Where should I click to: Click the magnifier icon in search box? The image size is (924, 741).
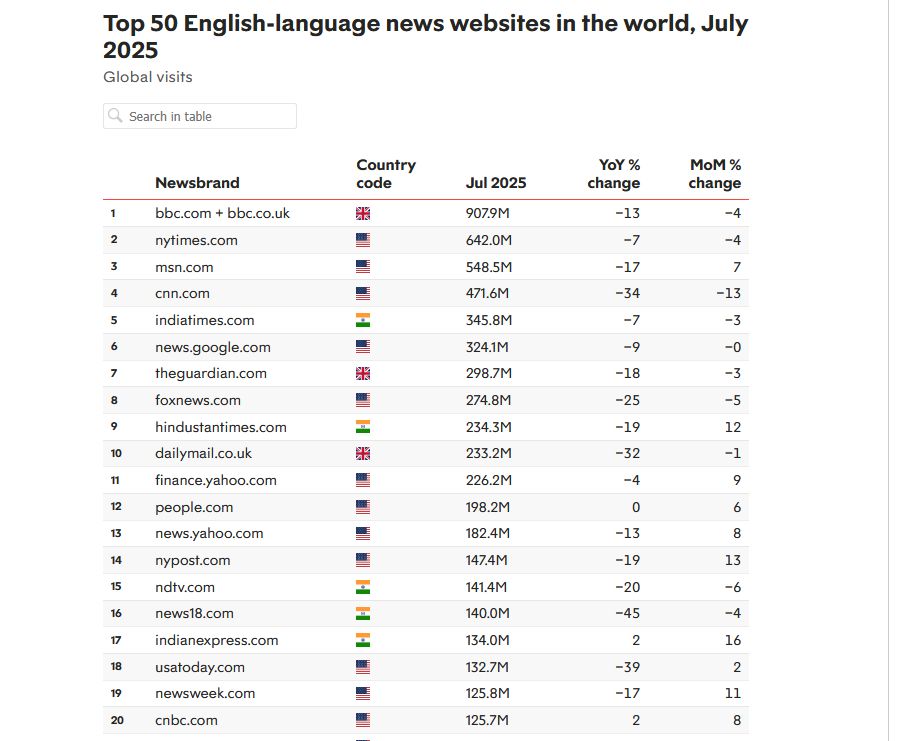pyautogui.click(x=116, y=116)
